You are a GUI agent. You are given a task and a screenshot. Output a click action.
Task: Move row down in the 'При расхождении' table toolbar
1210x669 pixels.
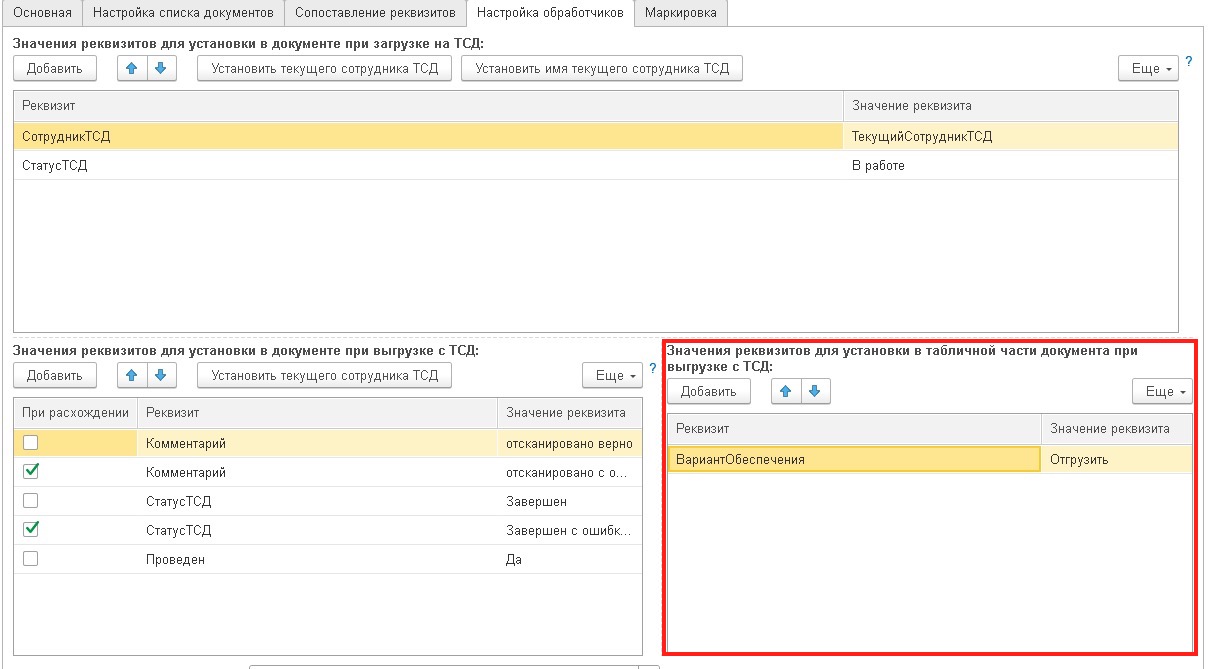pyautogui.click(x=160, y=375)
